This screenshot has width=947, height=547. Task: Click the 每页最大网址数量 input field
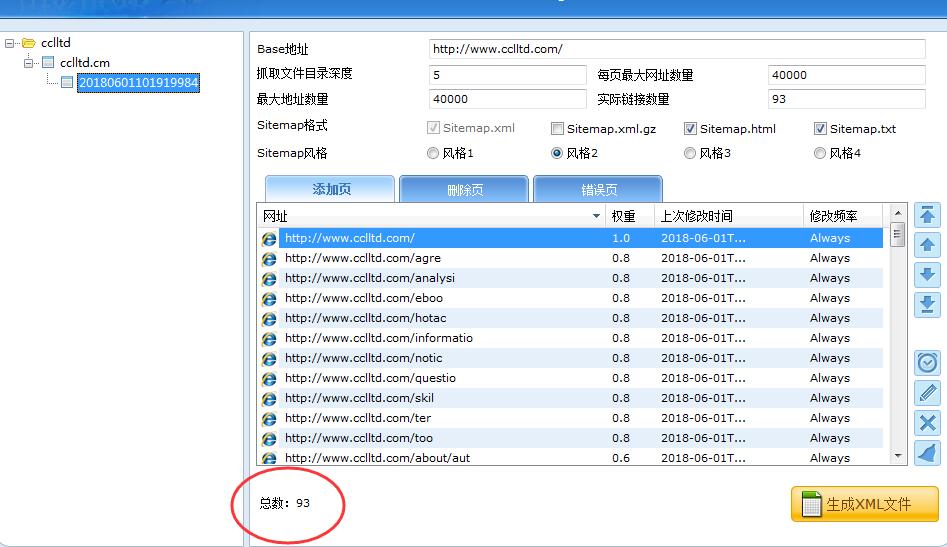pyautogui.click(x=847, y=75)
